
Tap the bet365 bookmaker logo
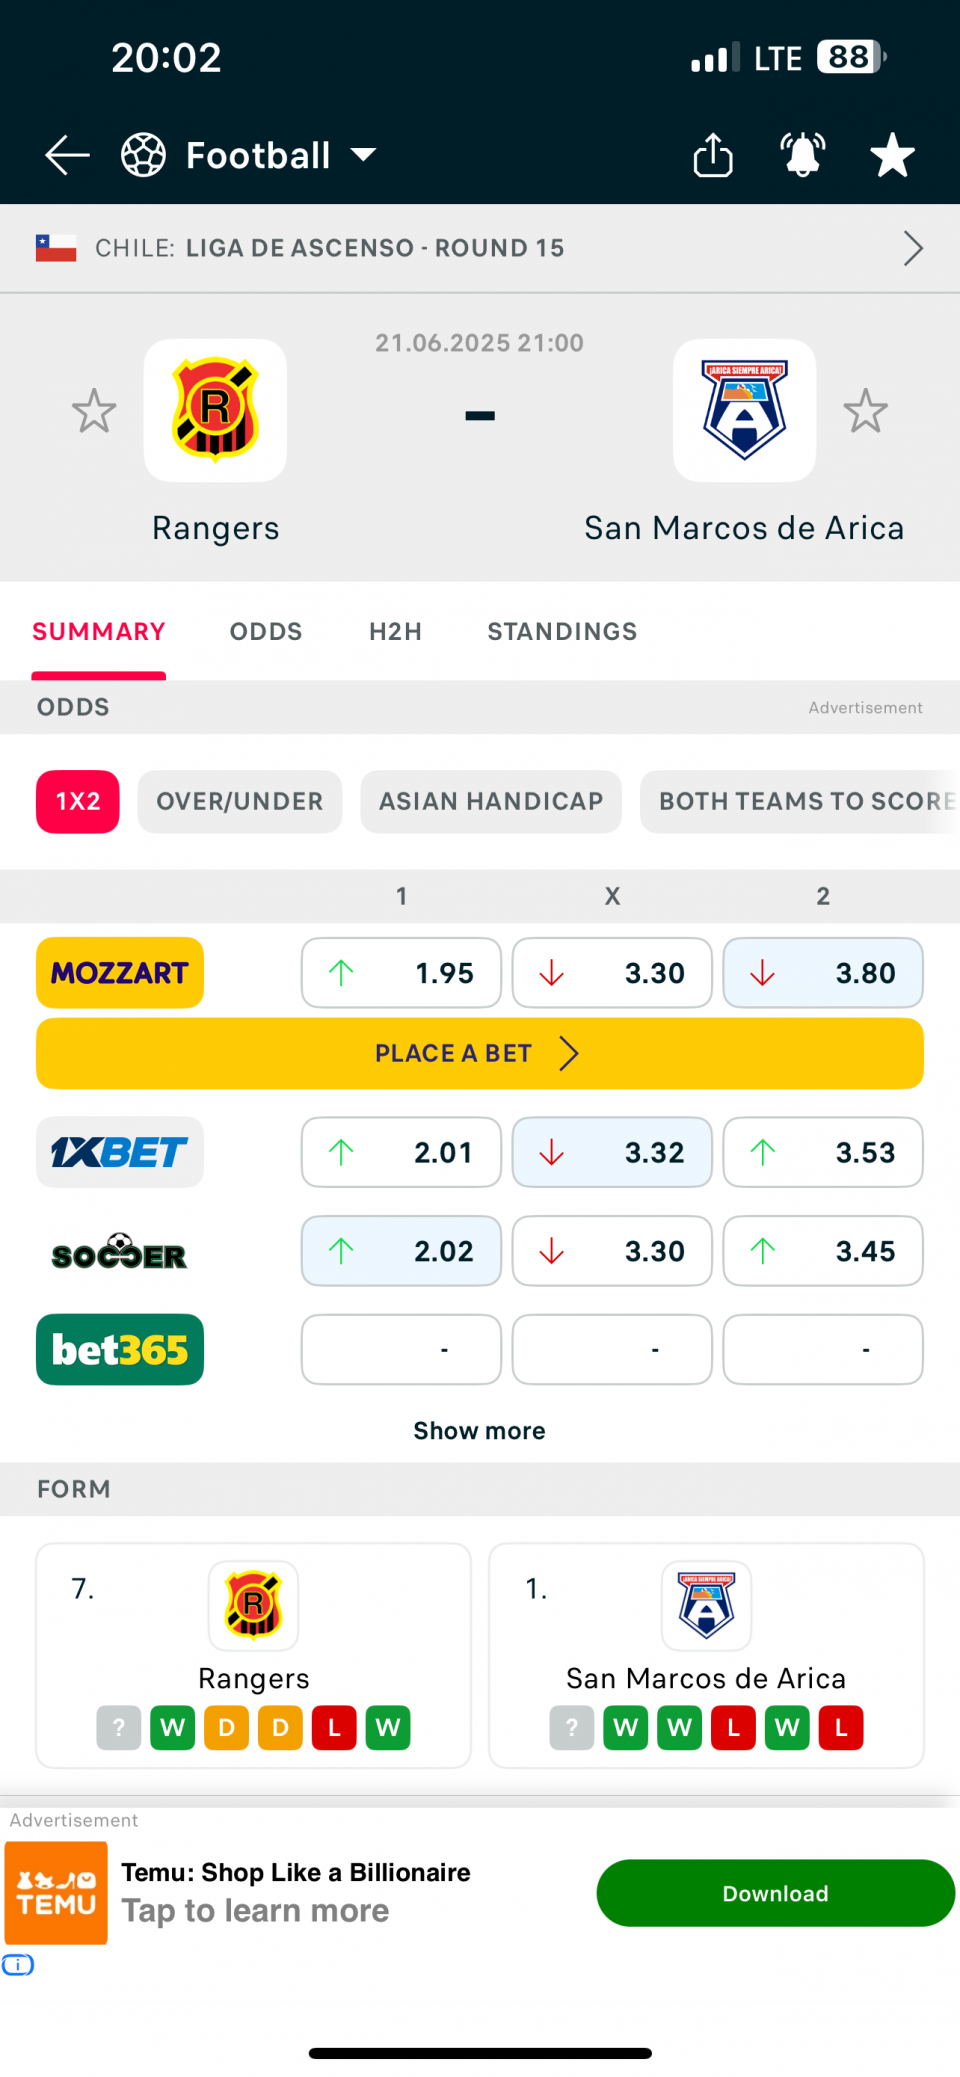[120, 1349]
